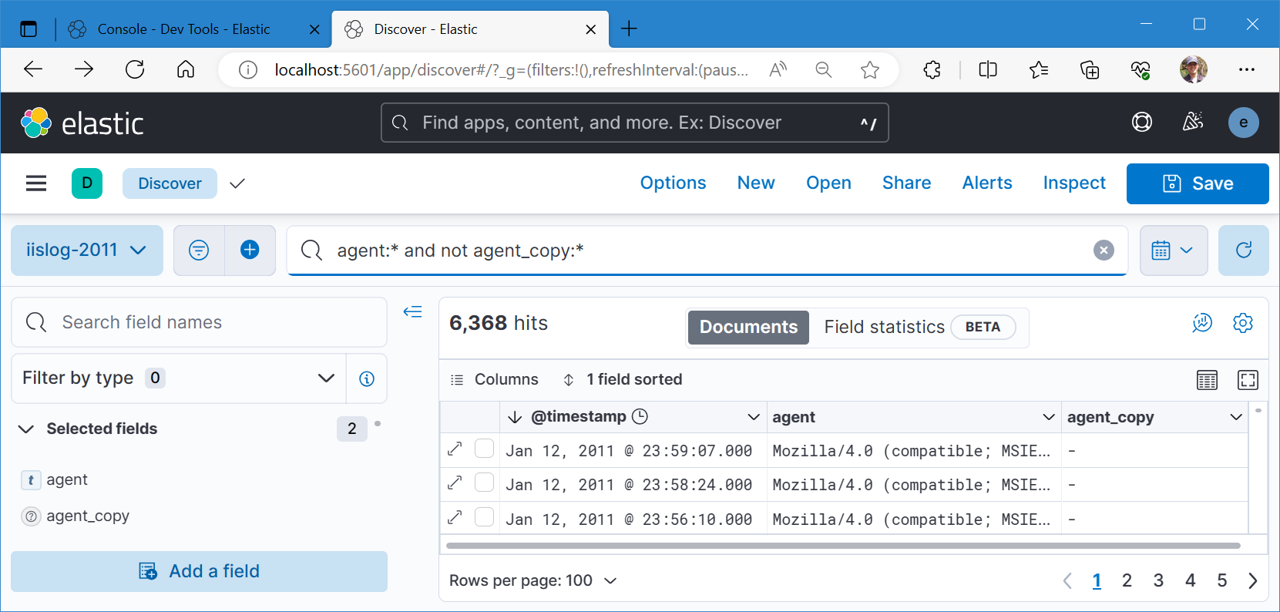Open the Inspect menu item
1280x612 pixels.
(x=1074, y=183)
